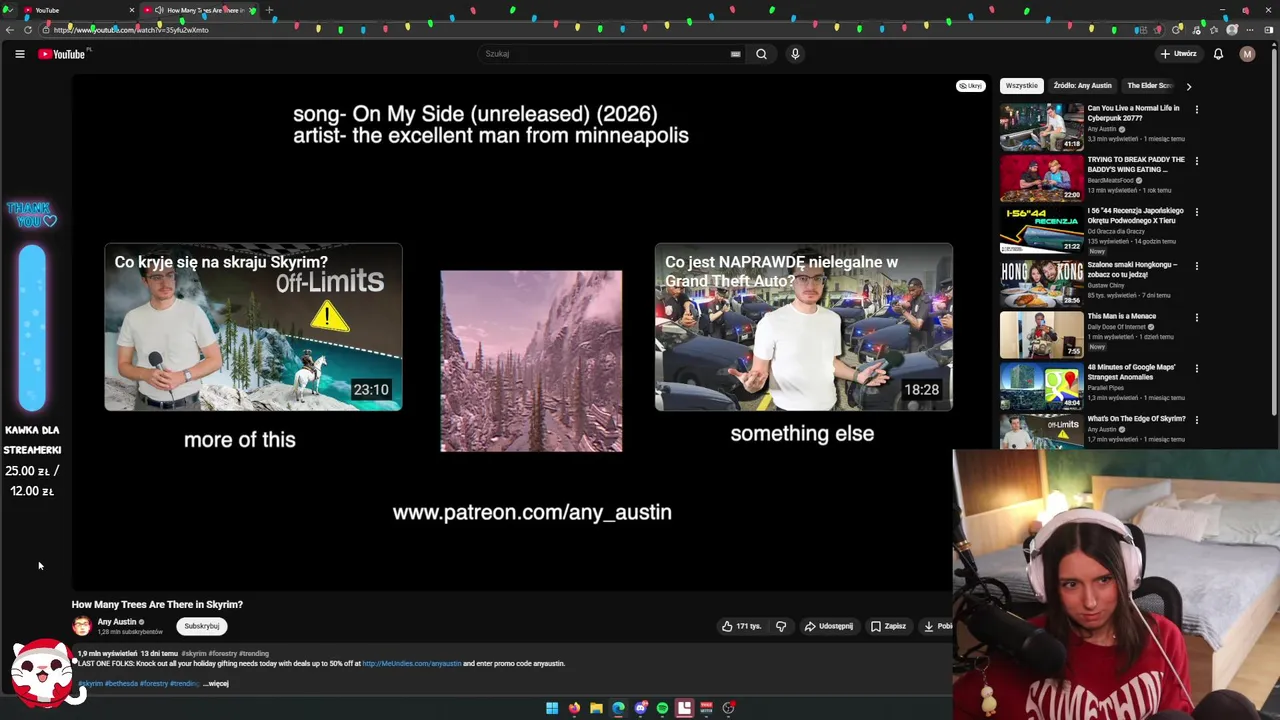
Task: Open options for This Man is a Menace video
Action: [1196, 317]
